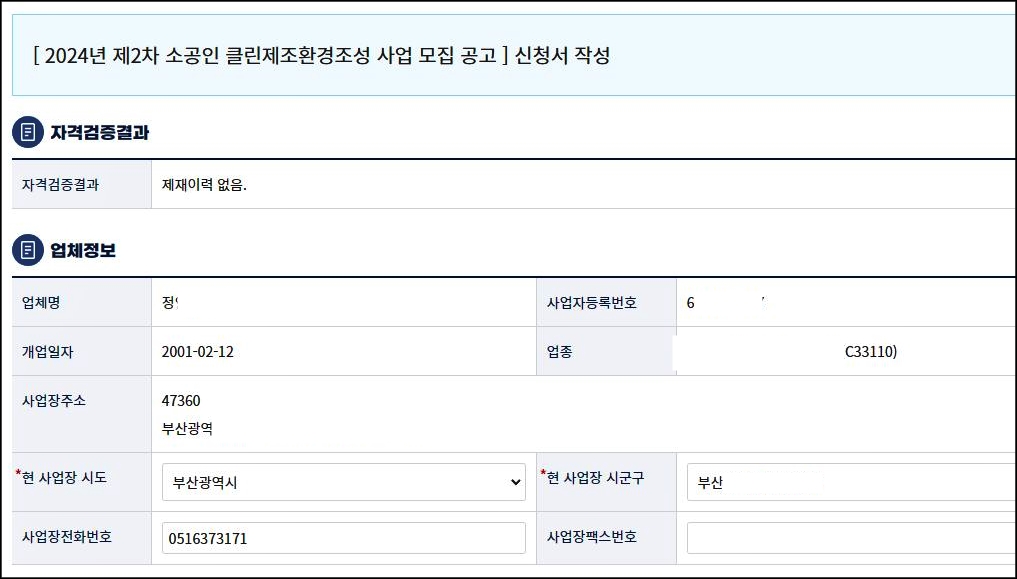Click the dropdown arrow next to 부산광역시

[515, 482]
